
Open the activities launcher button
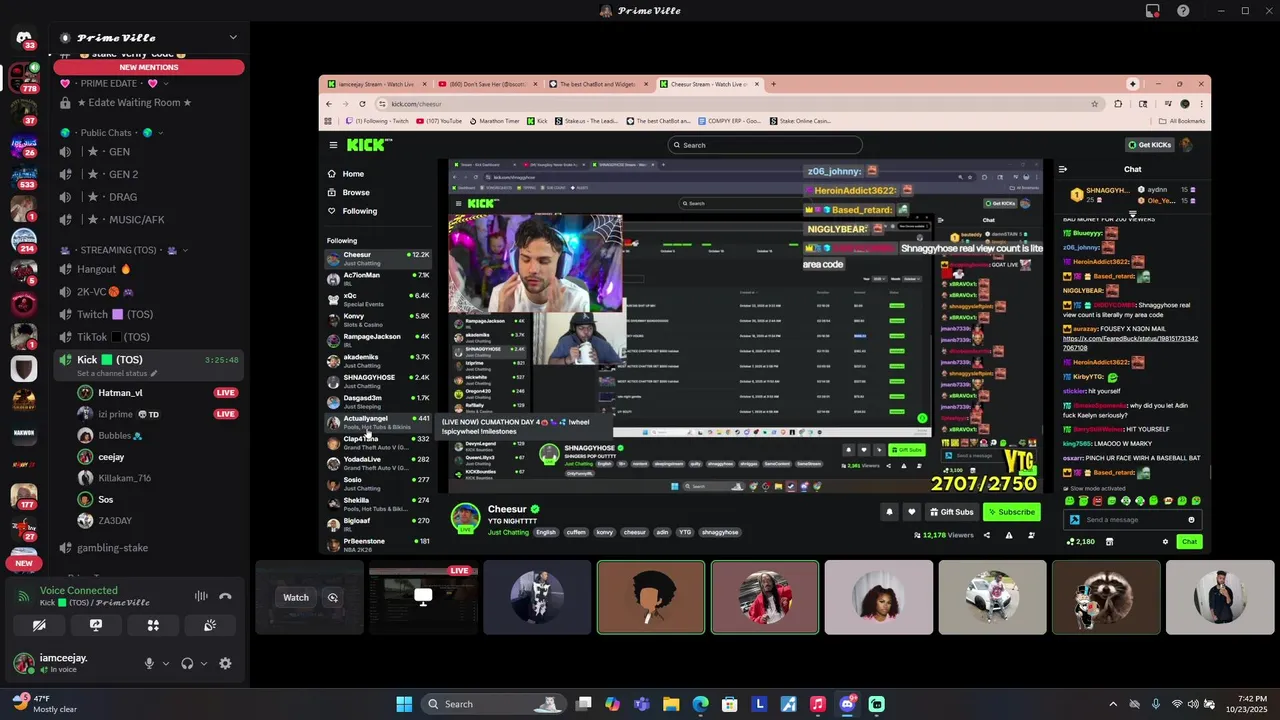pyautogui.click(x=153, y=625)
